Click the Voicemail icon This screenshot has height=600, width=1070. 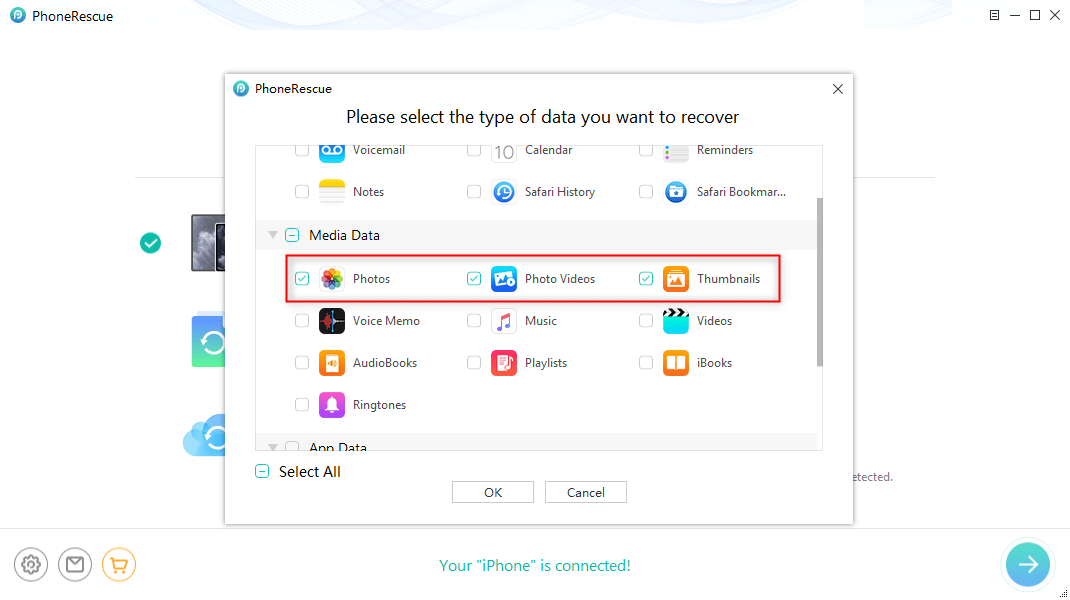332,154
